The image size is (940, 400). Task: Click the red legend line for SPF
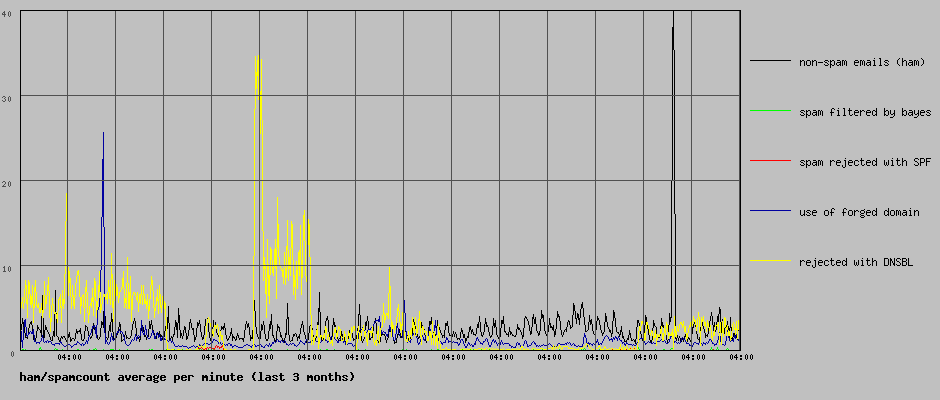pyautogui.click(x=770, y=160)
